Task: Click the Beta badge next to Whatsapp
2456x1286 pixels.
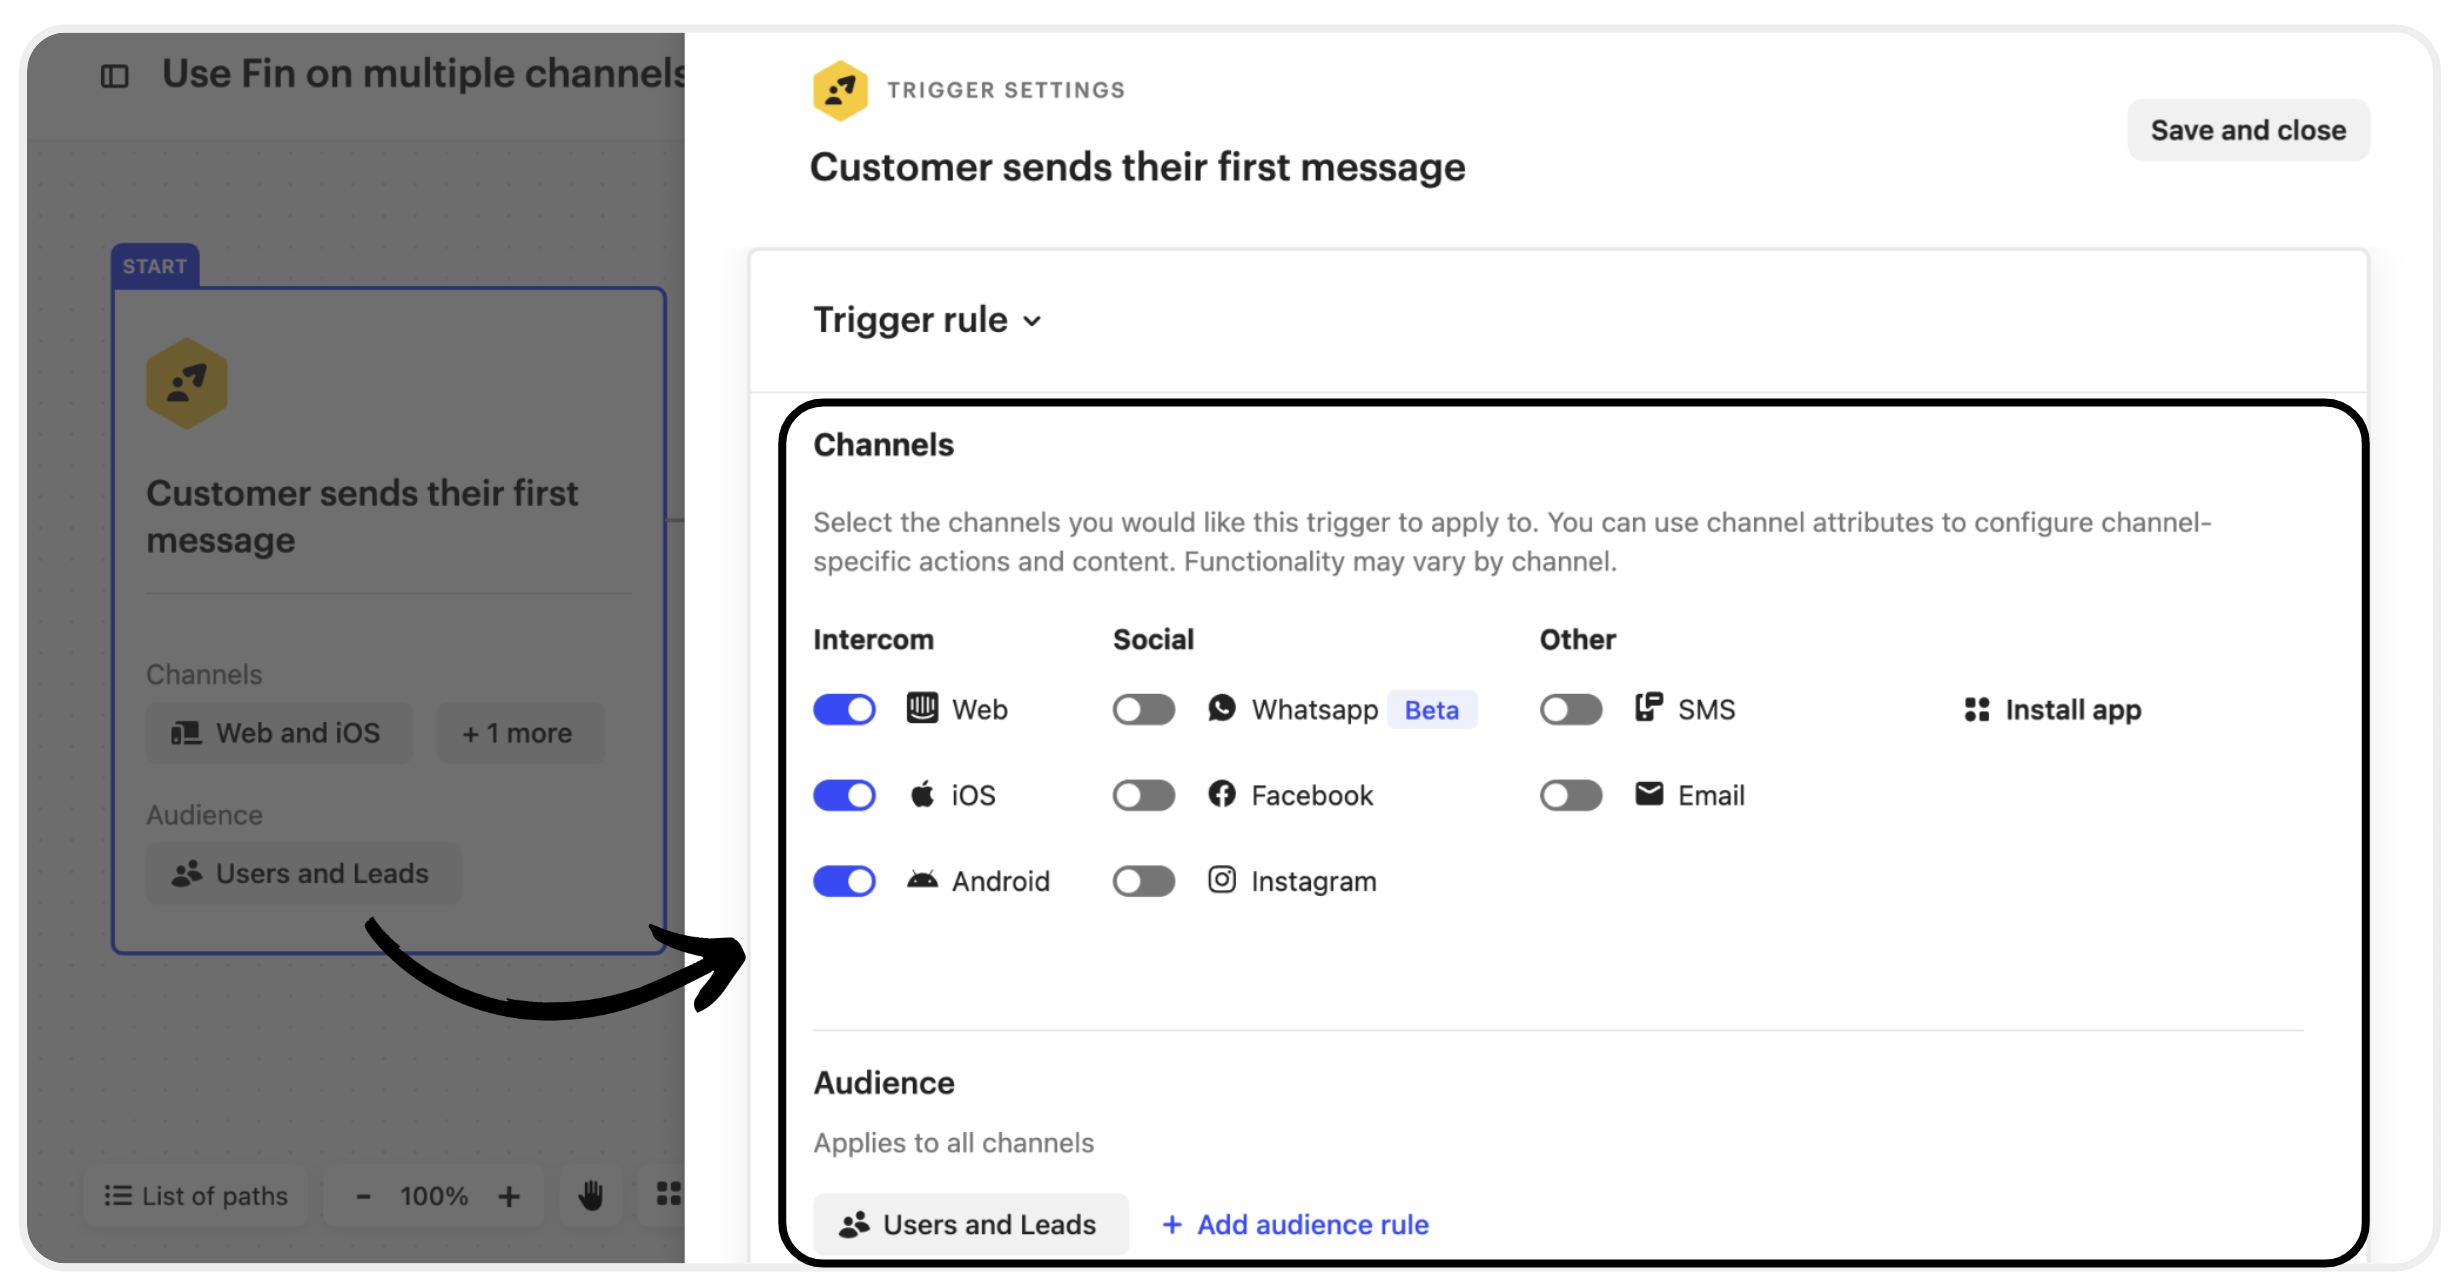Action: [x=1432, y=710]
